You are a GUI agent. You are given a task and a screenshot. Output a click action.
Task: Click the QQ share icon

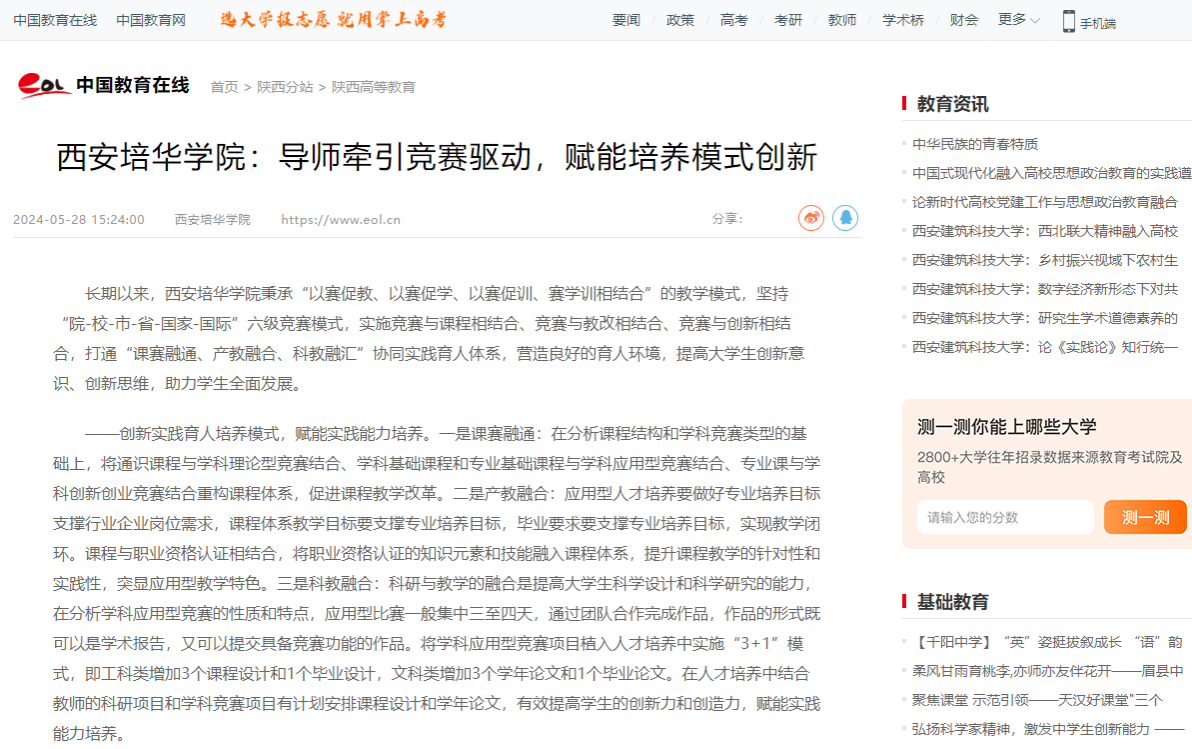[x=845, y=218]
